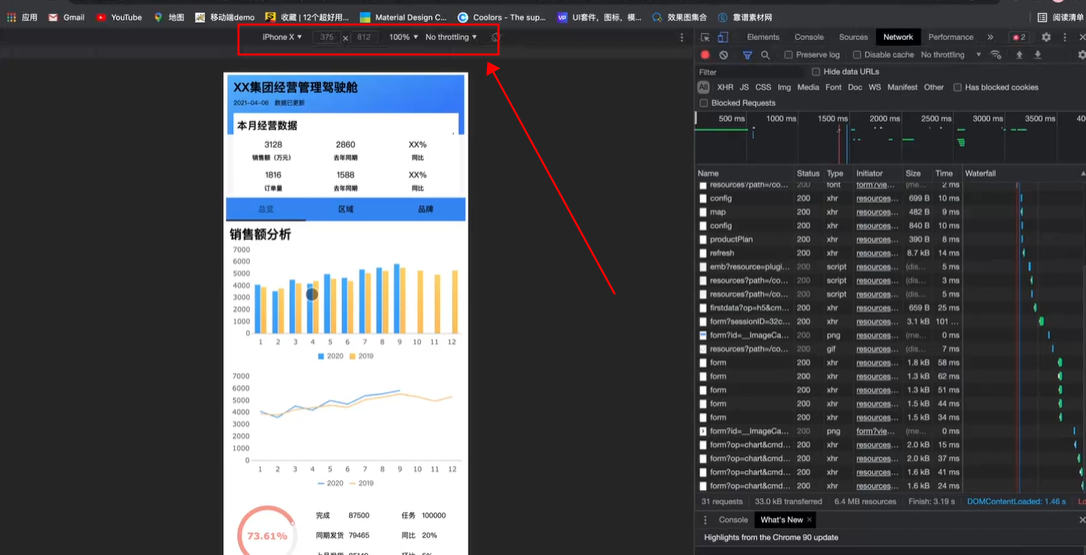Switch to the Performance tab
The width and height of the screenshot is (1086, 555).
[950, 37]
